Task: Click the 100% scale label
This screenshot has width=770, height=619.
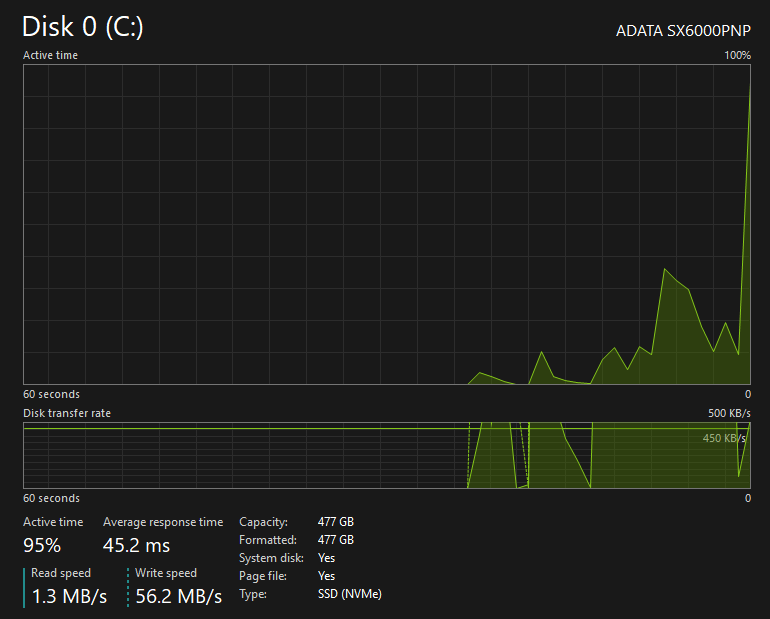Action: click(x=738, y=55)
